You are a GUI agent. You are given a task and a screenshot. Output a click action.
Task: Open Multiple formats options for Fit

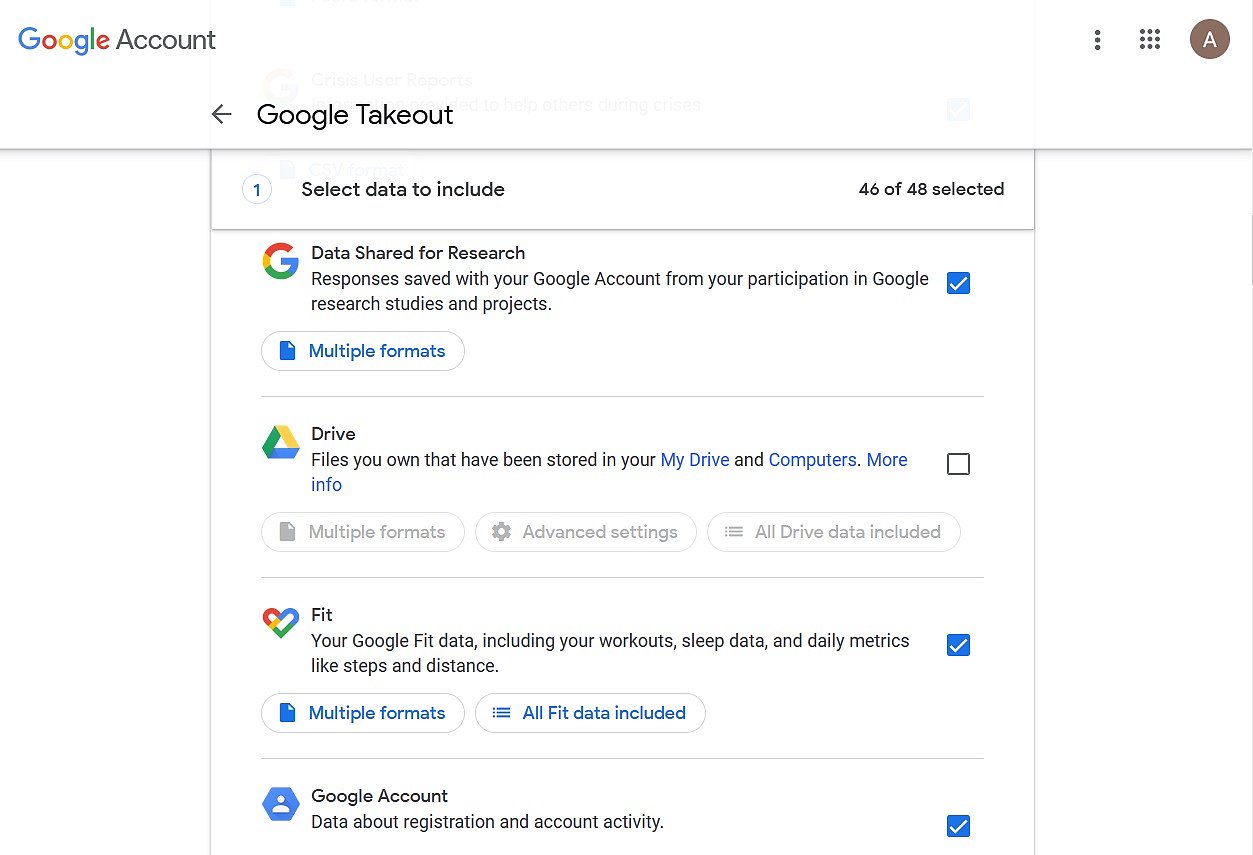click(363, 713)
